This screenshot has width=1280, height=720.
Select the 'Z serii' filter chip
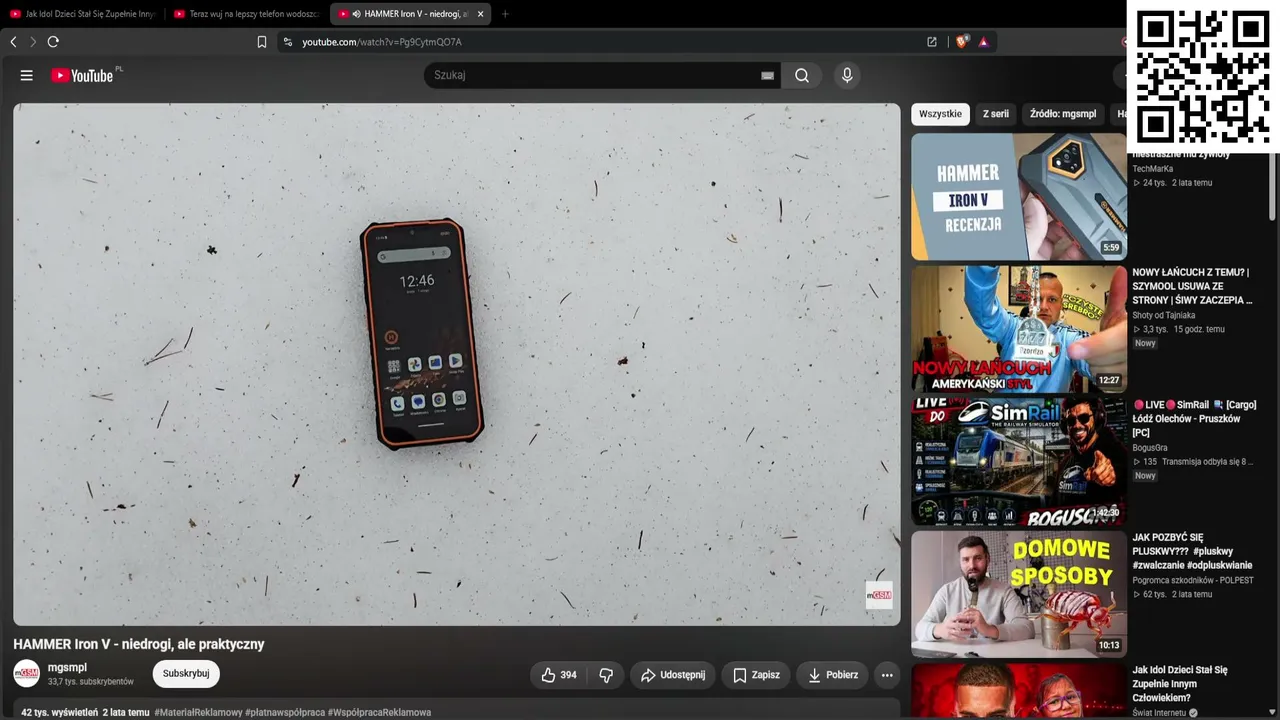click(996, 114)
